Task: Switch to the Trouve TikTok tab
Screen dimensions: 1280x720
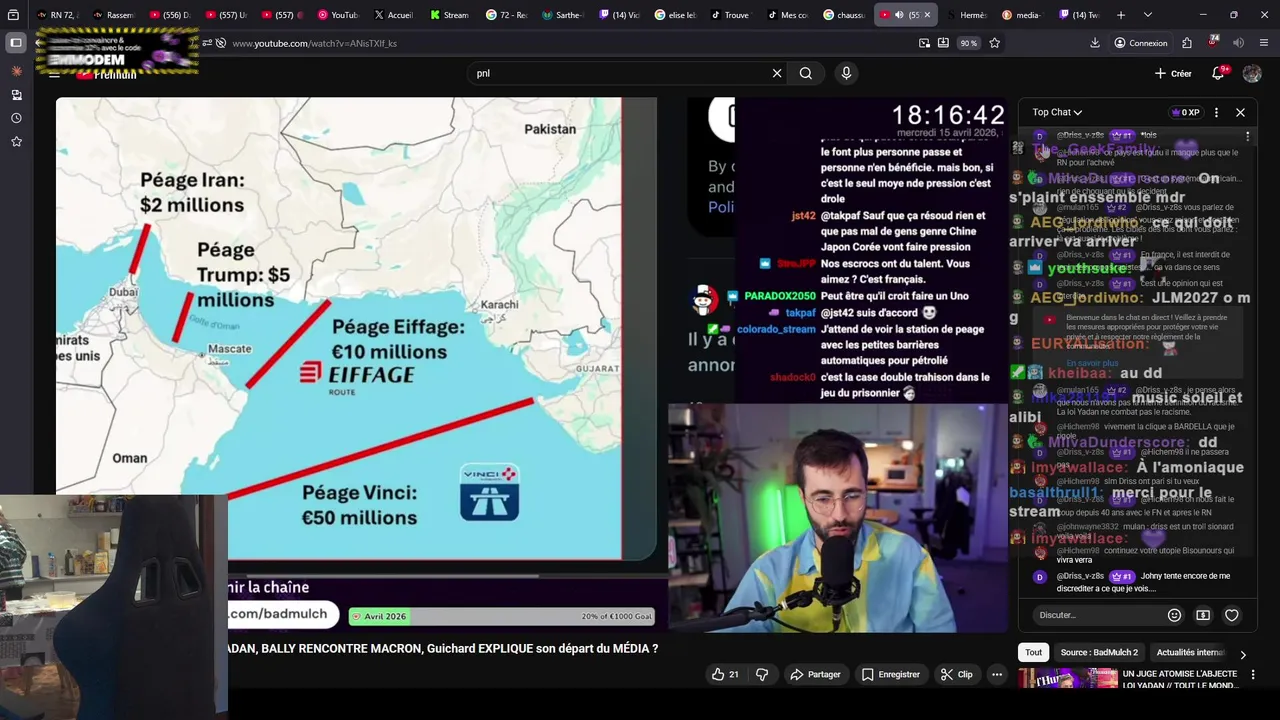Action: (x=730, y=15)
